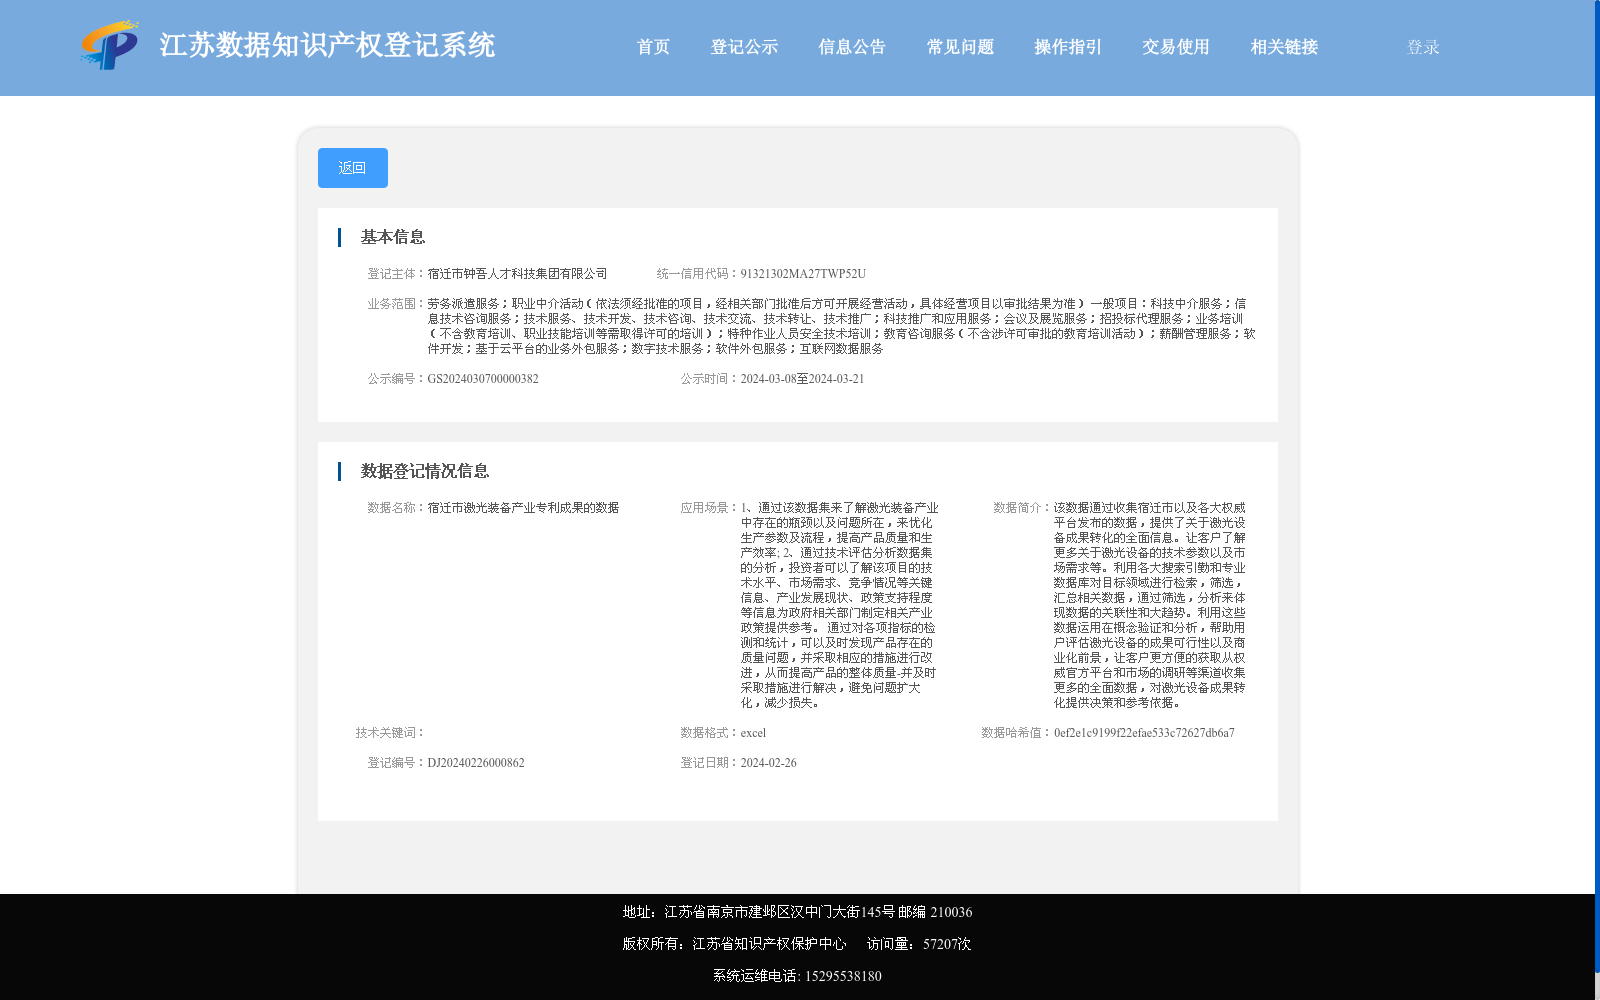Click the 数据简介 description paragraph
The width and height of the screenshot is (1600, 1000).
(1150, 605)
